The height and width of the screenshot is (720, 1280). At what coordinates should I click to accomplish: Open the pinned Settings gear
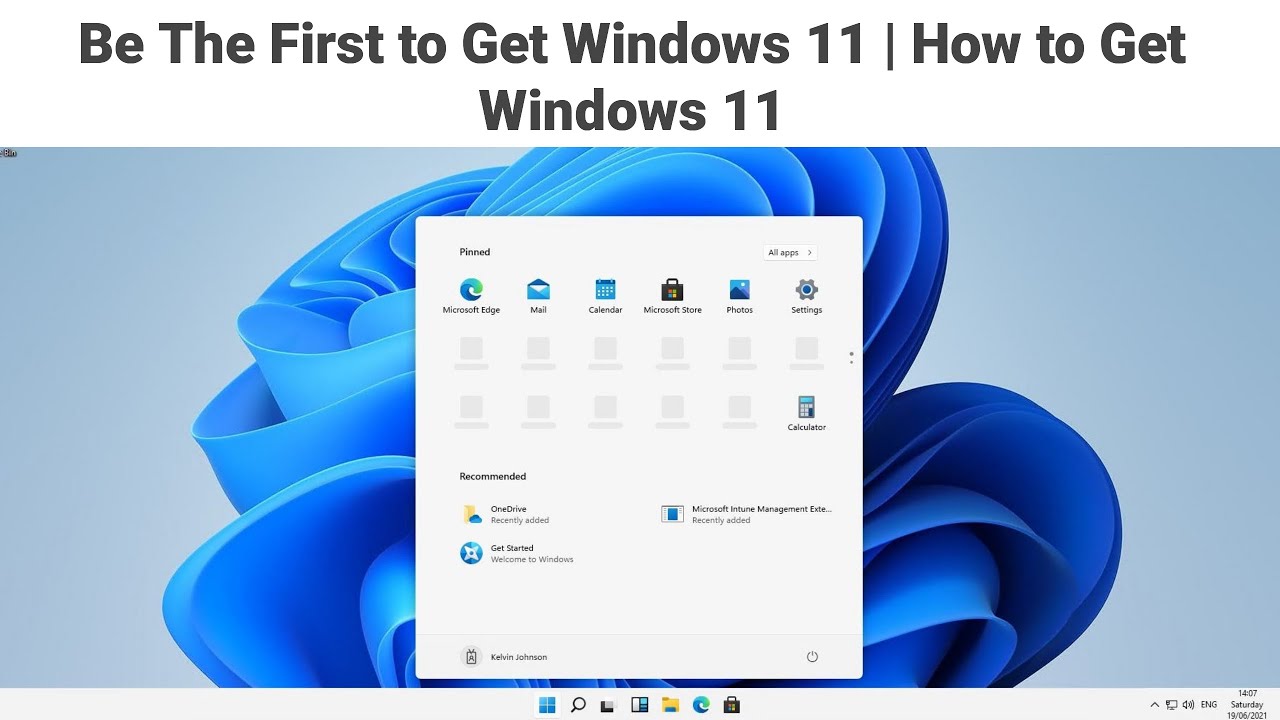tap(806, 296)
